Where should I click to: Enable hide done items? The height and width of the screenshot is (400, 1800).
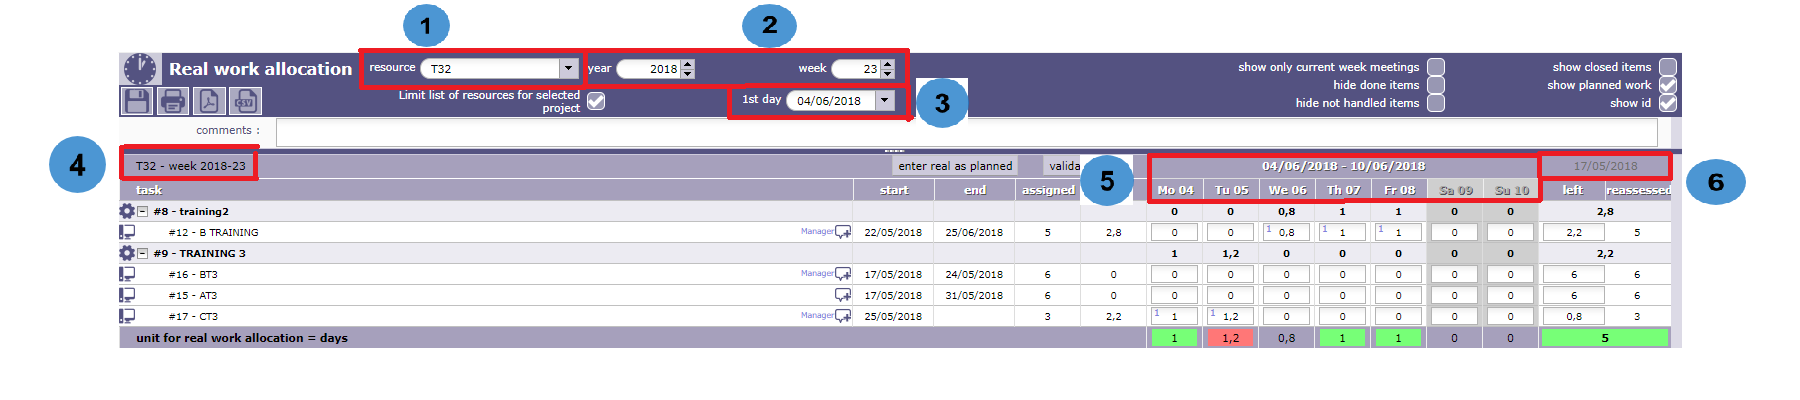tap(1436, 85)
